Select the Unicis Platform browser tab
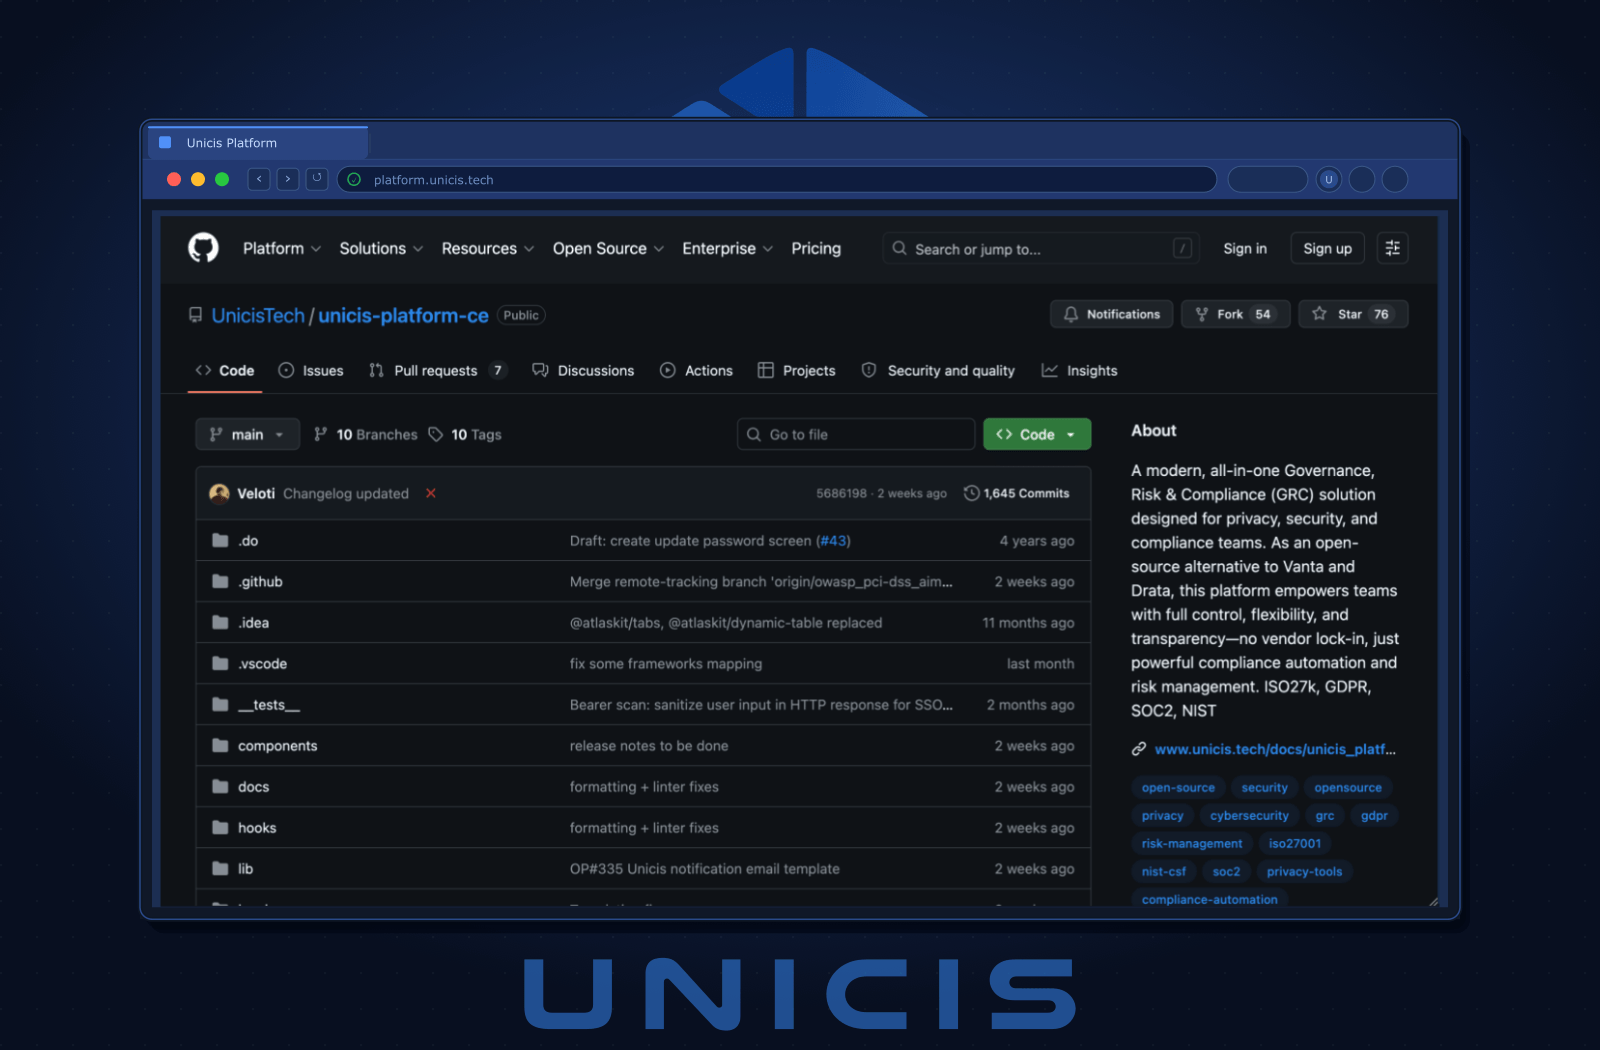This screenshot has width=1600, height=1050. (258, 143)
